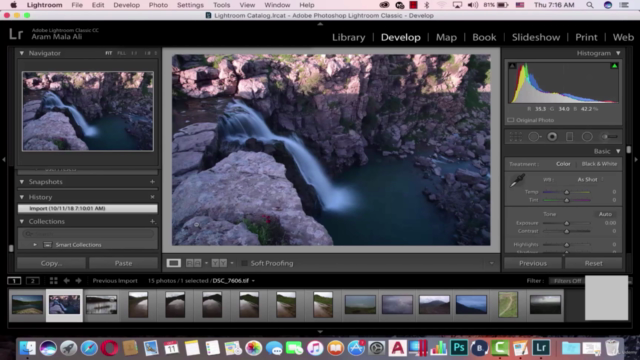The image size is (640, 360).
Task: Switch to Loupe view icon in toolbar
Action: pos(173,263)
